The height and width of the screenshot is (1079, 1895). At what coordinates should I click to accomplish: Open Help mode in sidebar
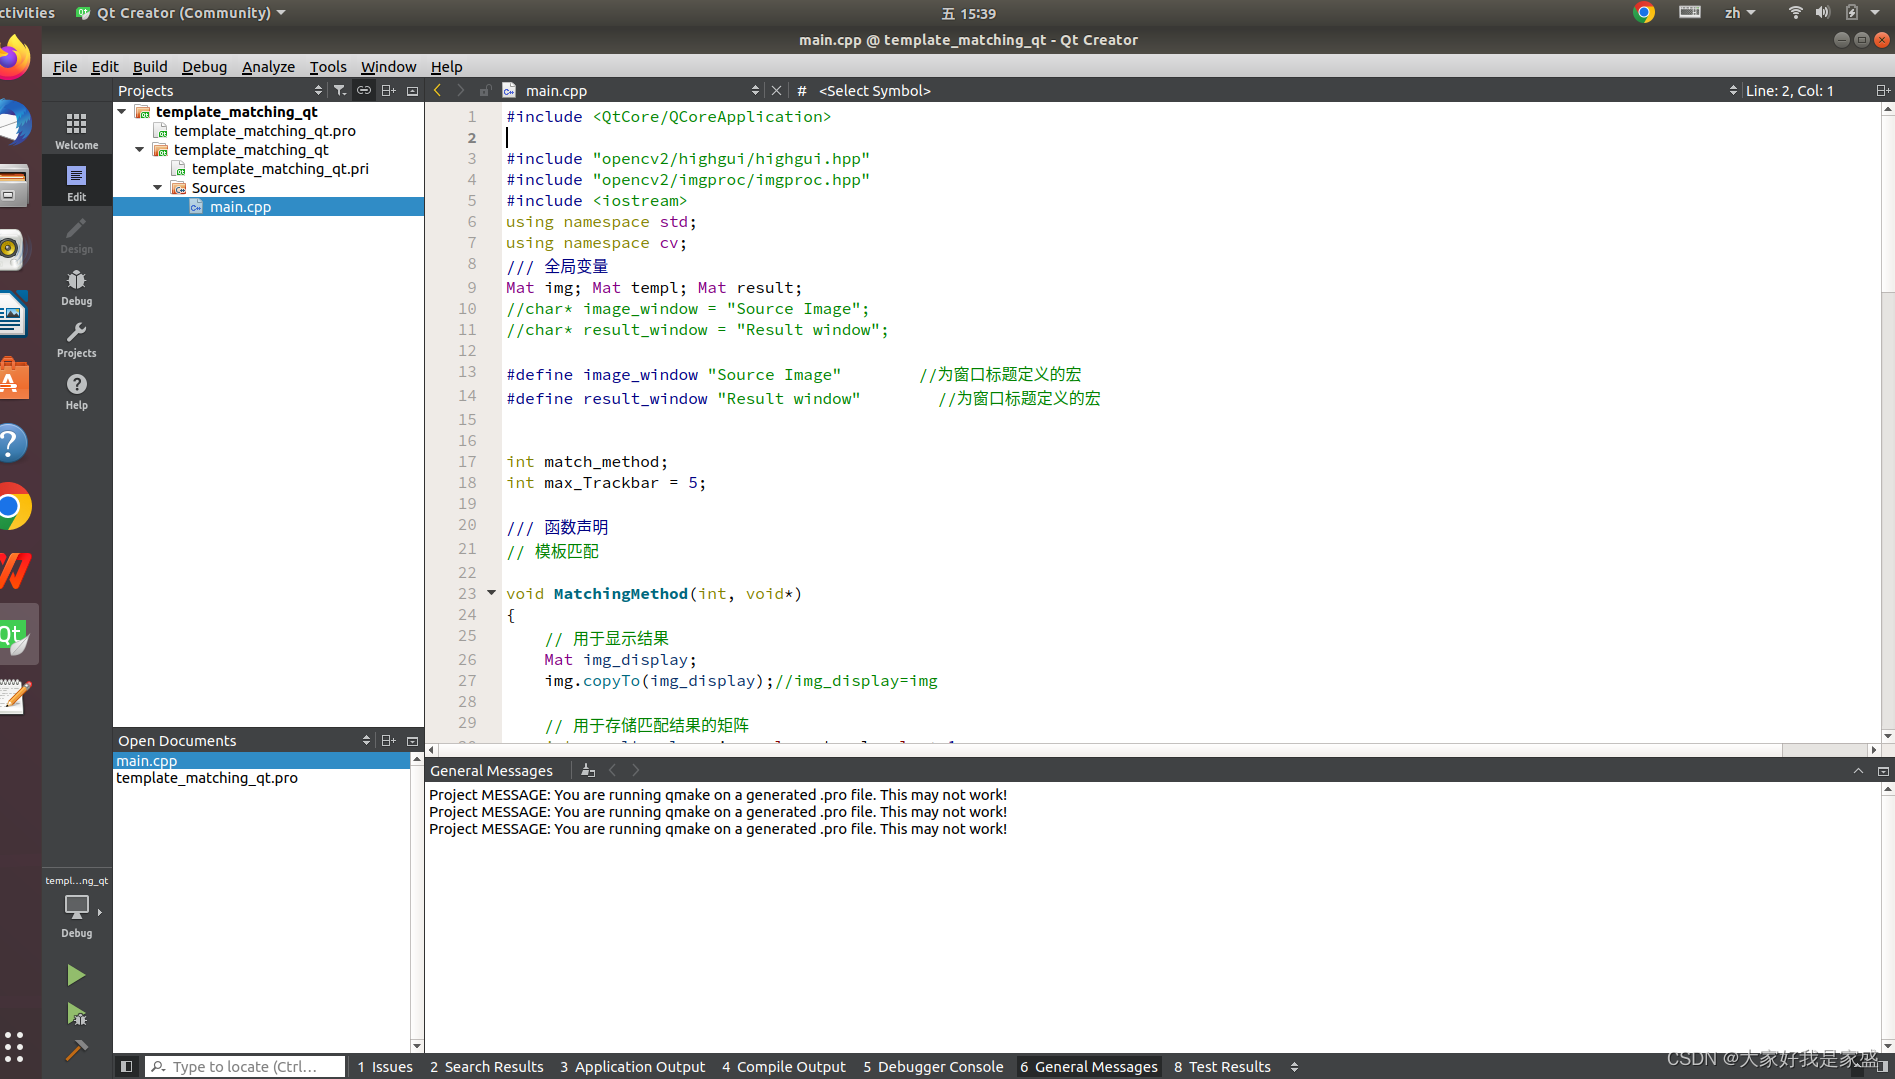76,391
